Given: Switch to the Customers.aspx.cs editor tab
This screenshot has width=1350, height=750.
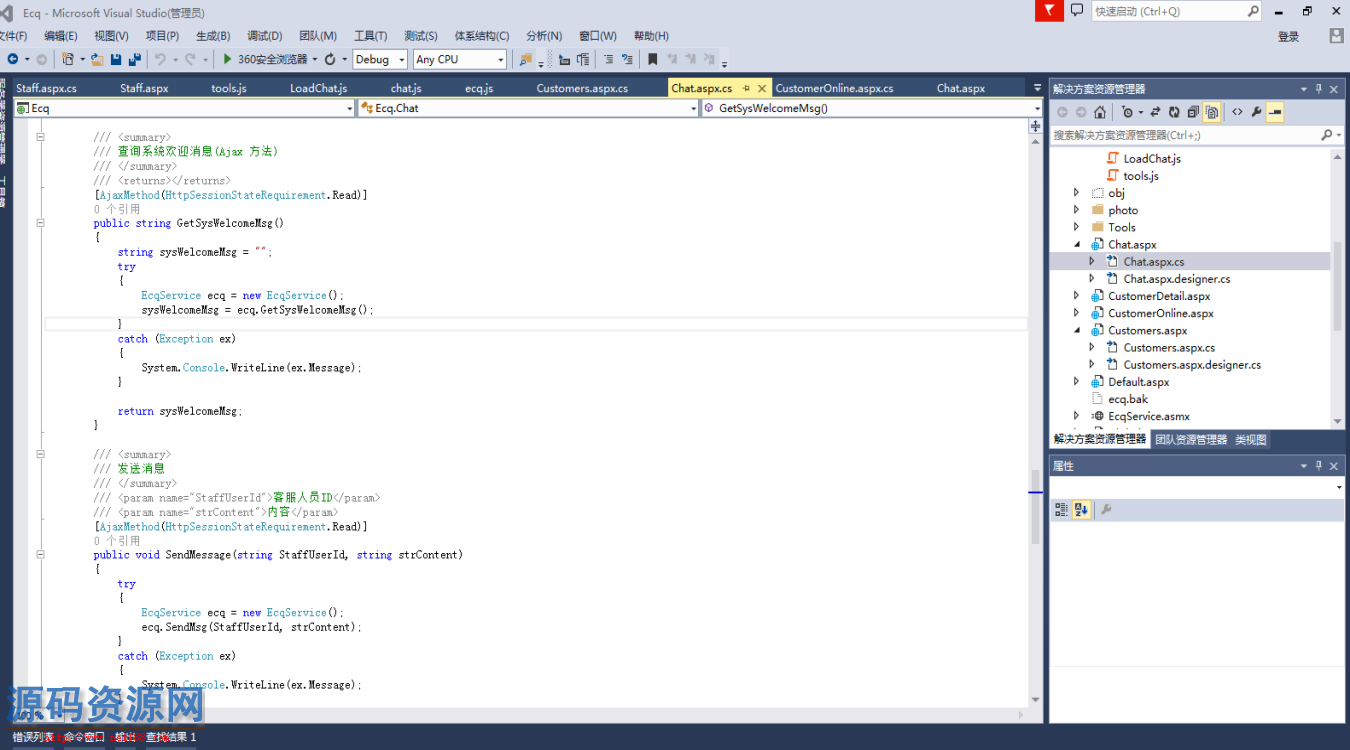Looking at the screenshot, I should (582, 88).
